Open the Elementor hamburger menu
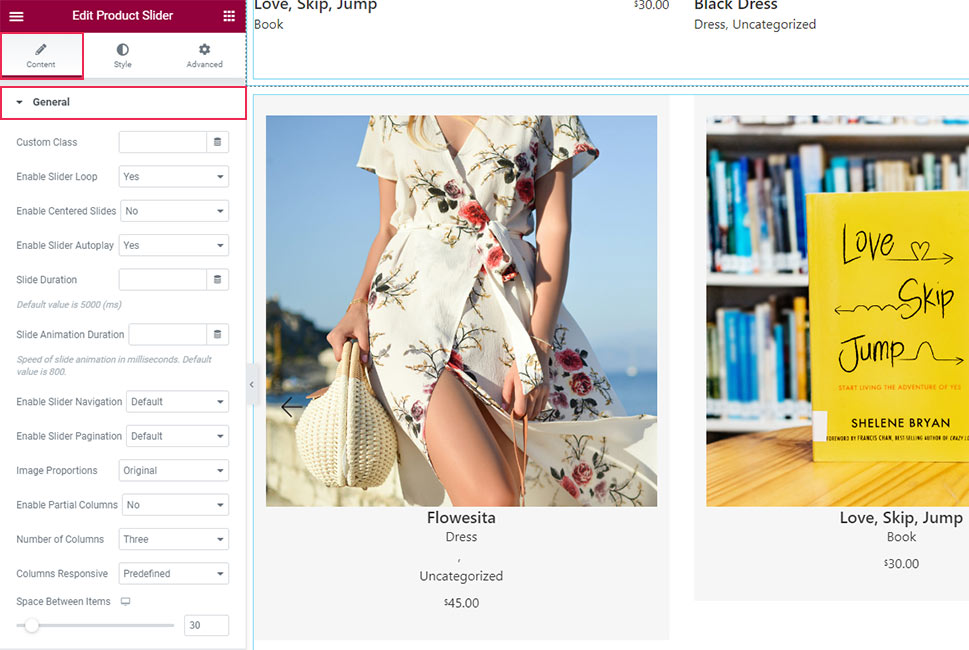The height and width of the screenshot is (650, 969). point(15,15)
